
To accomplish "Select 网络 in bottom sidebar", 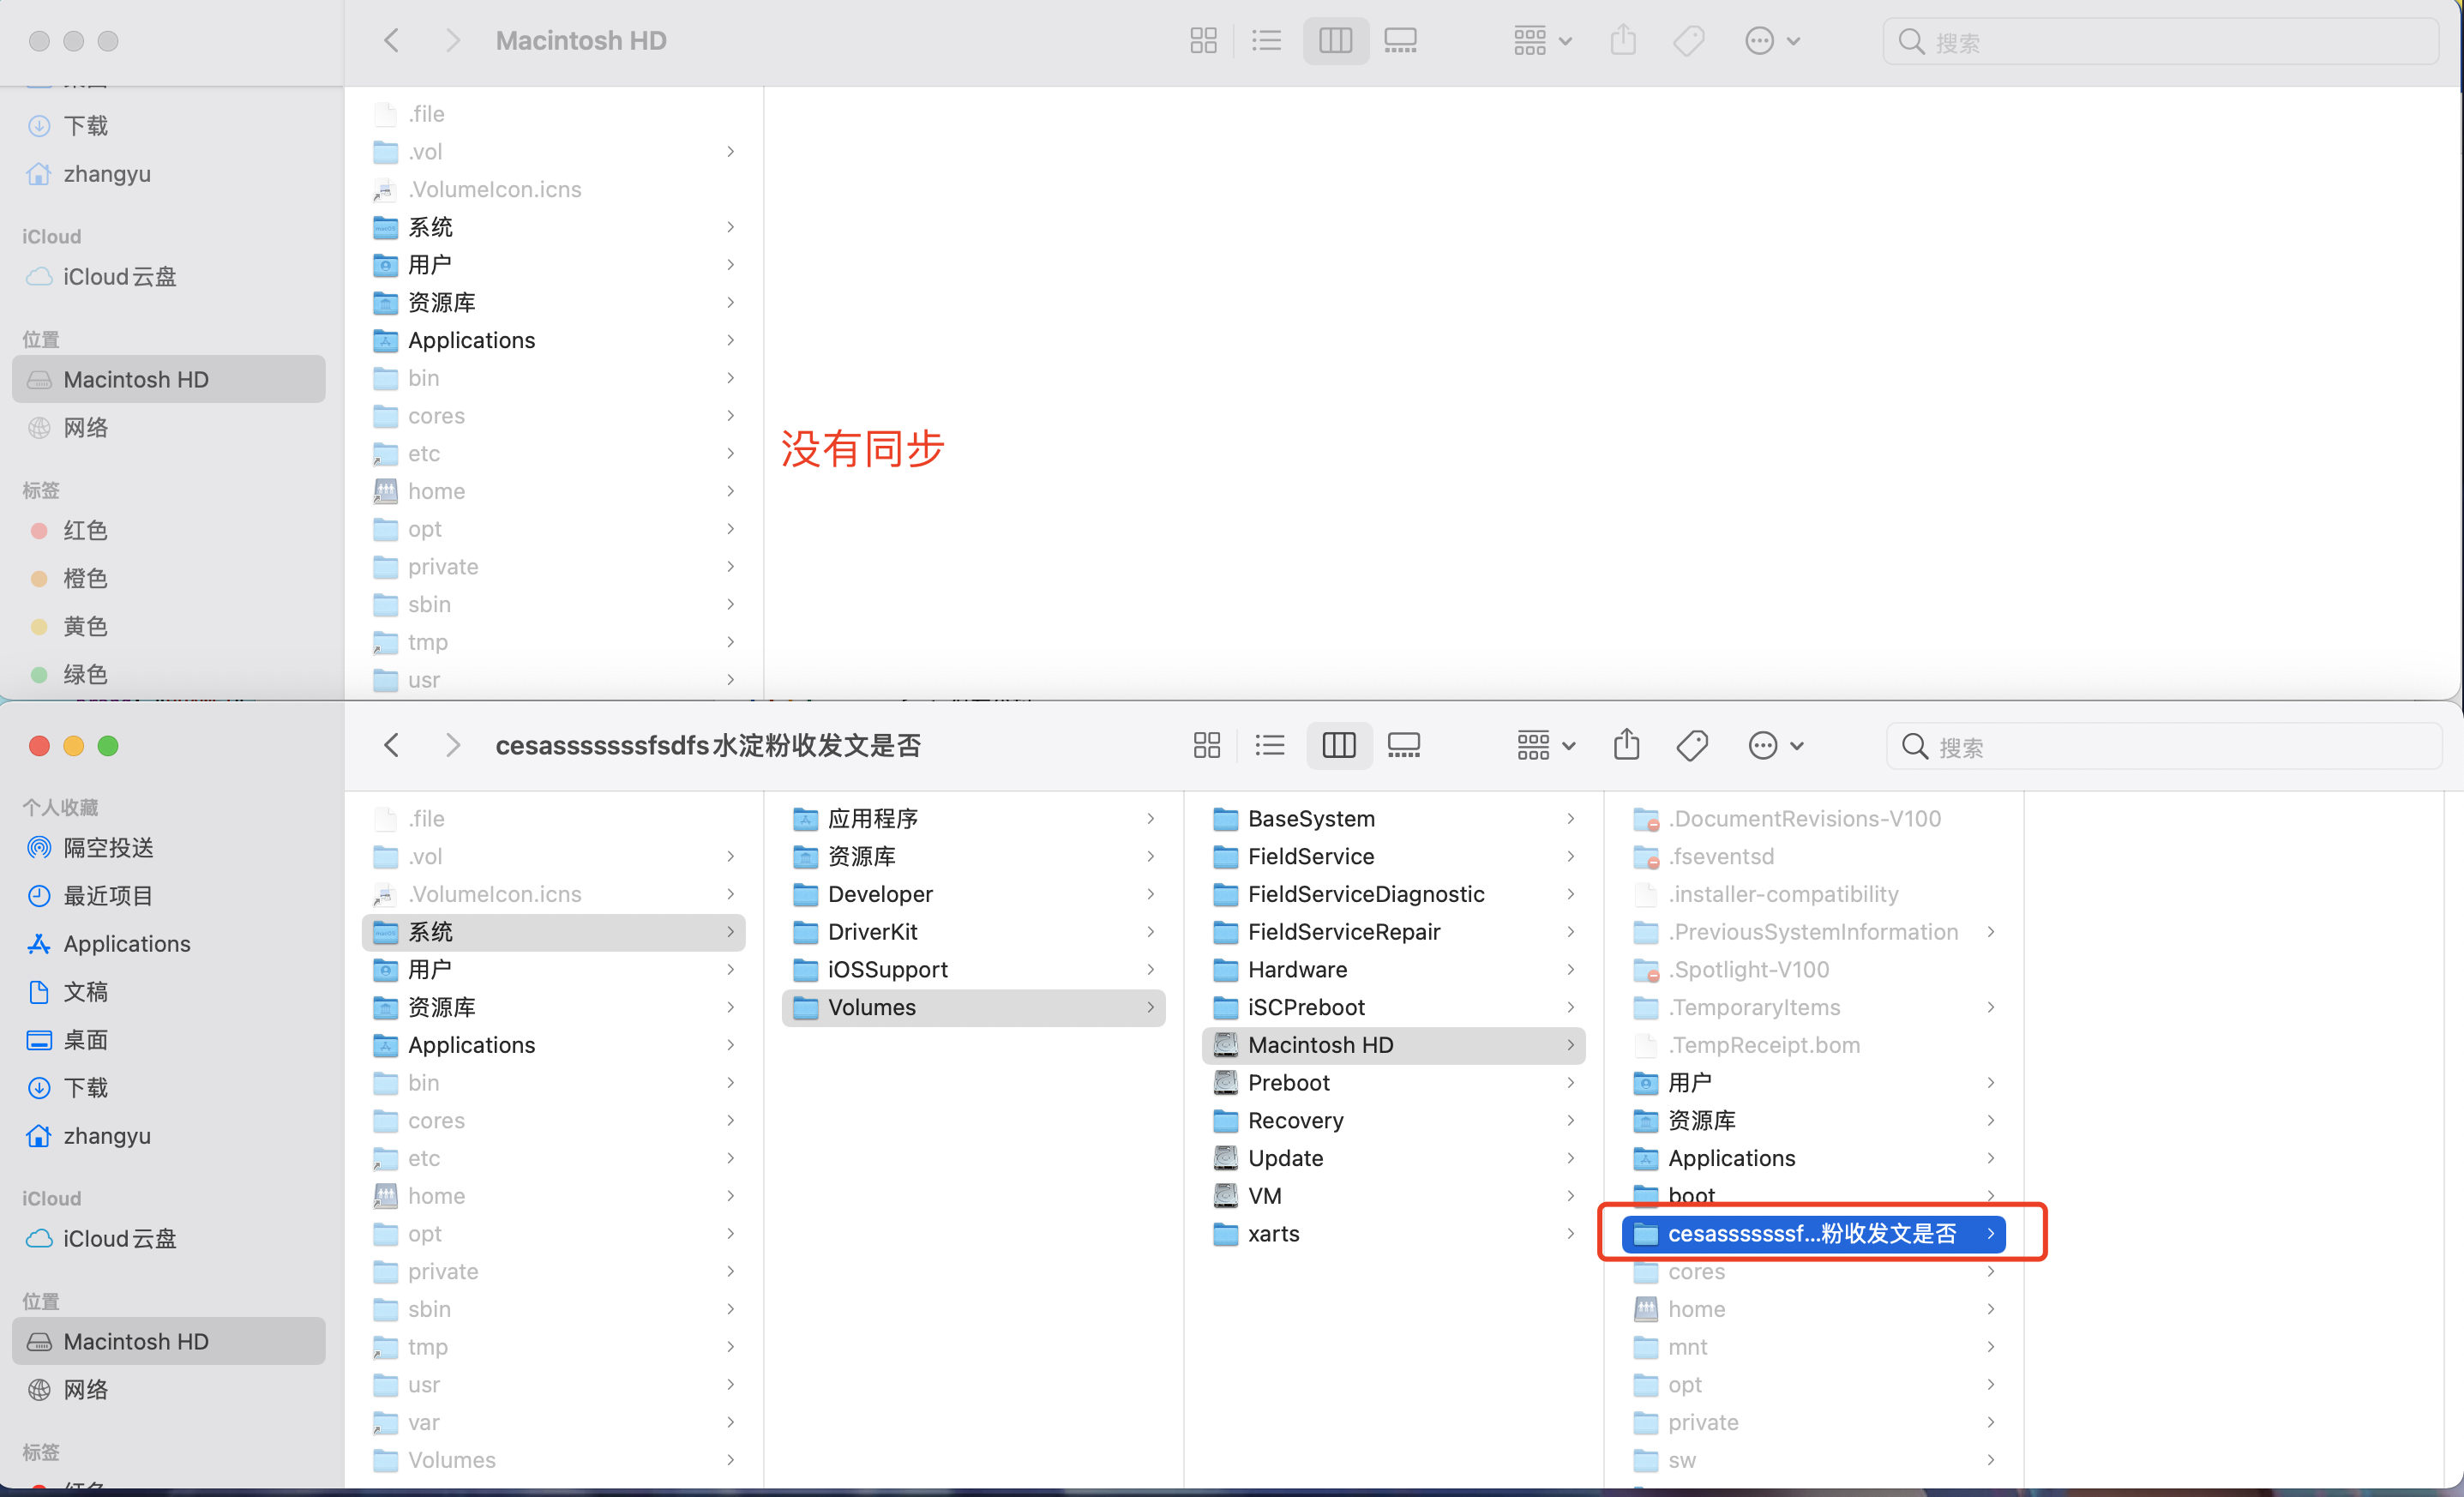I will point(85,1389).
